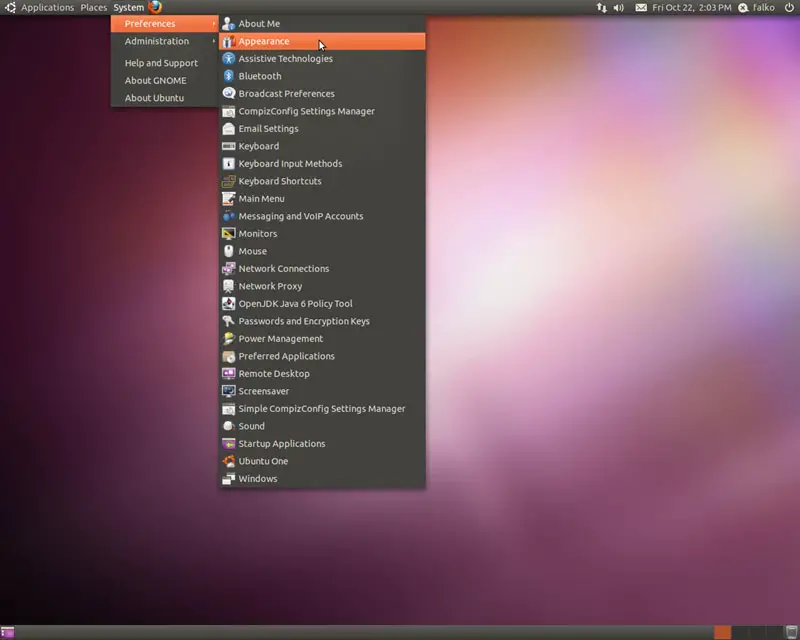Click the Network Connections icon
The height and width of the screenshot is (640, 800).
[x=229, y=268]
